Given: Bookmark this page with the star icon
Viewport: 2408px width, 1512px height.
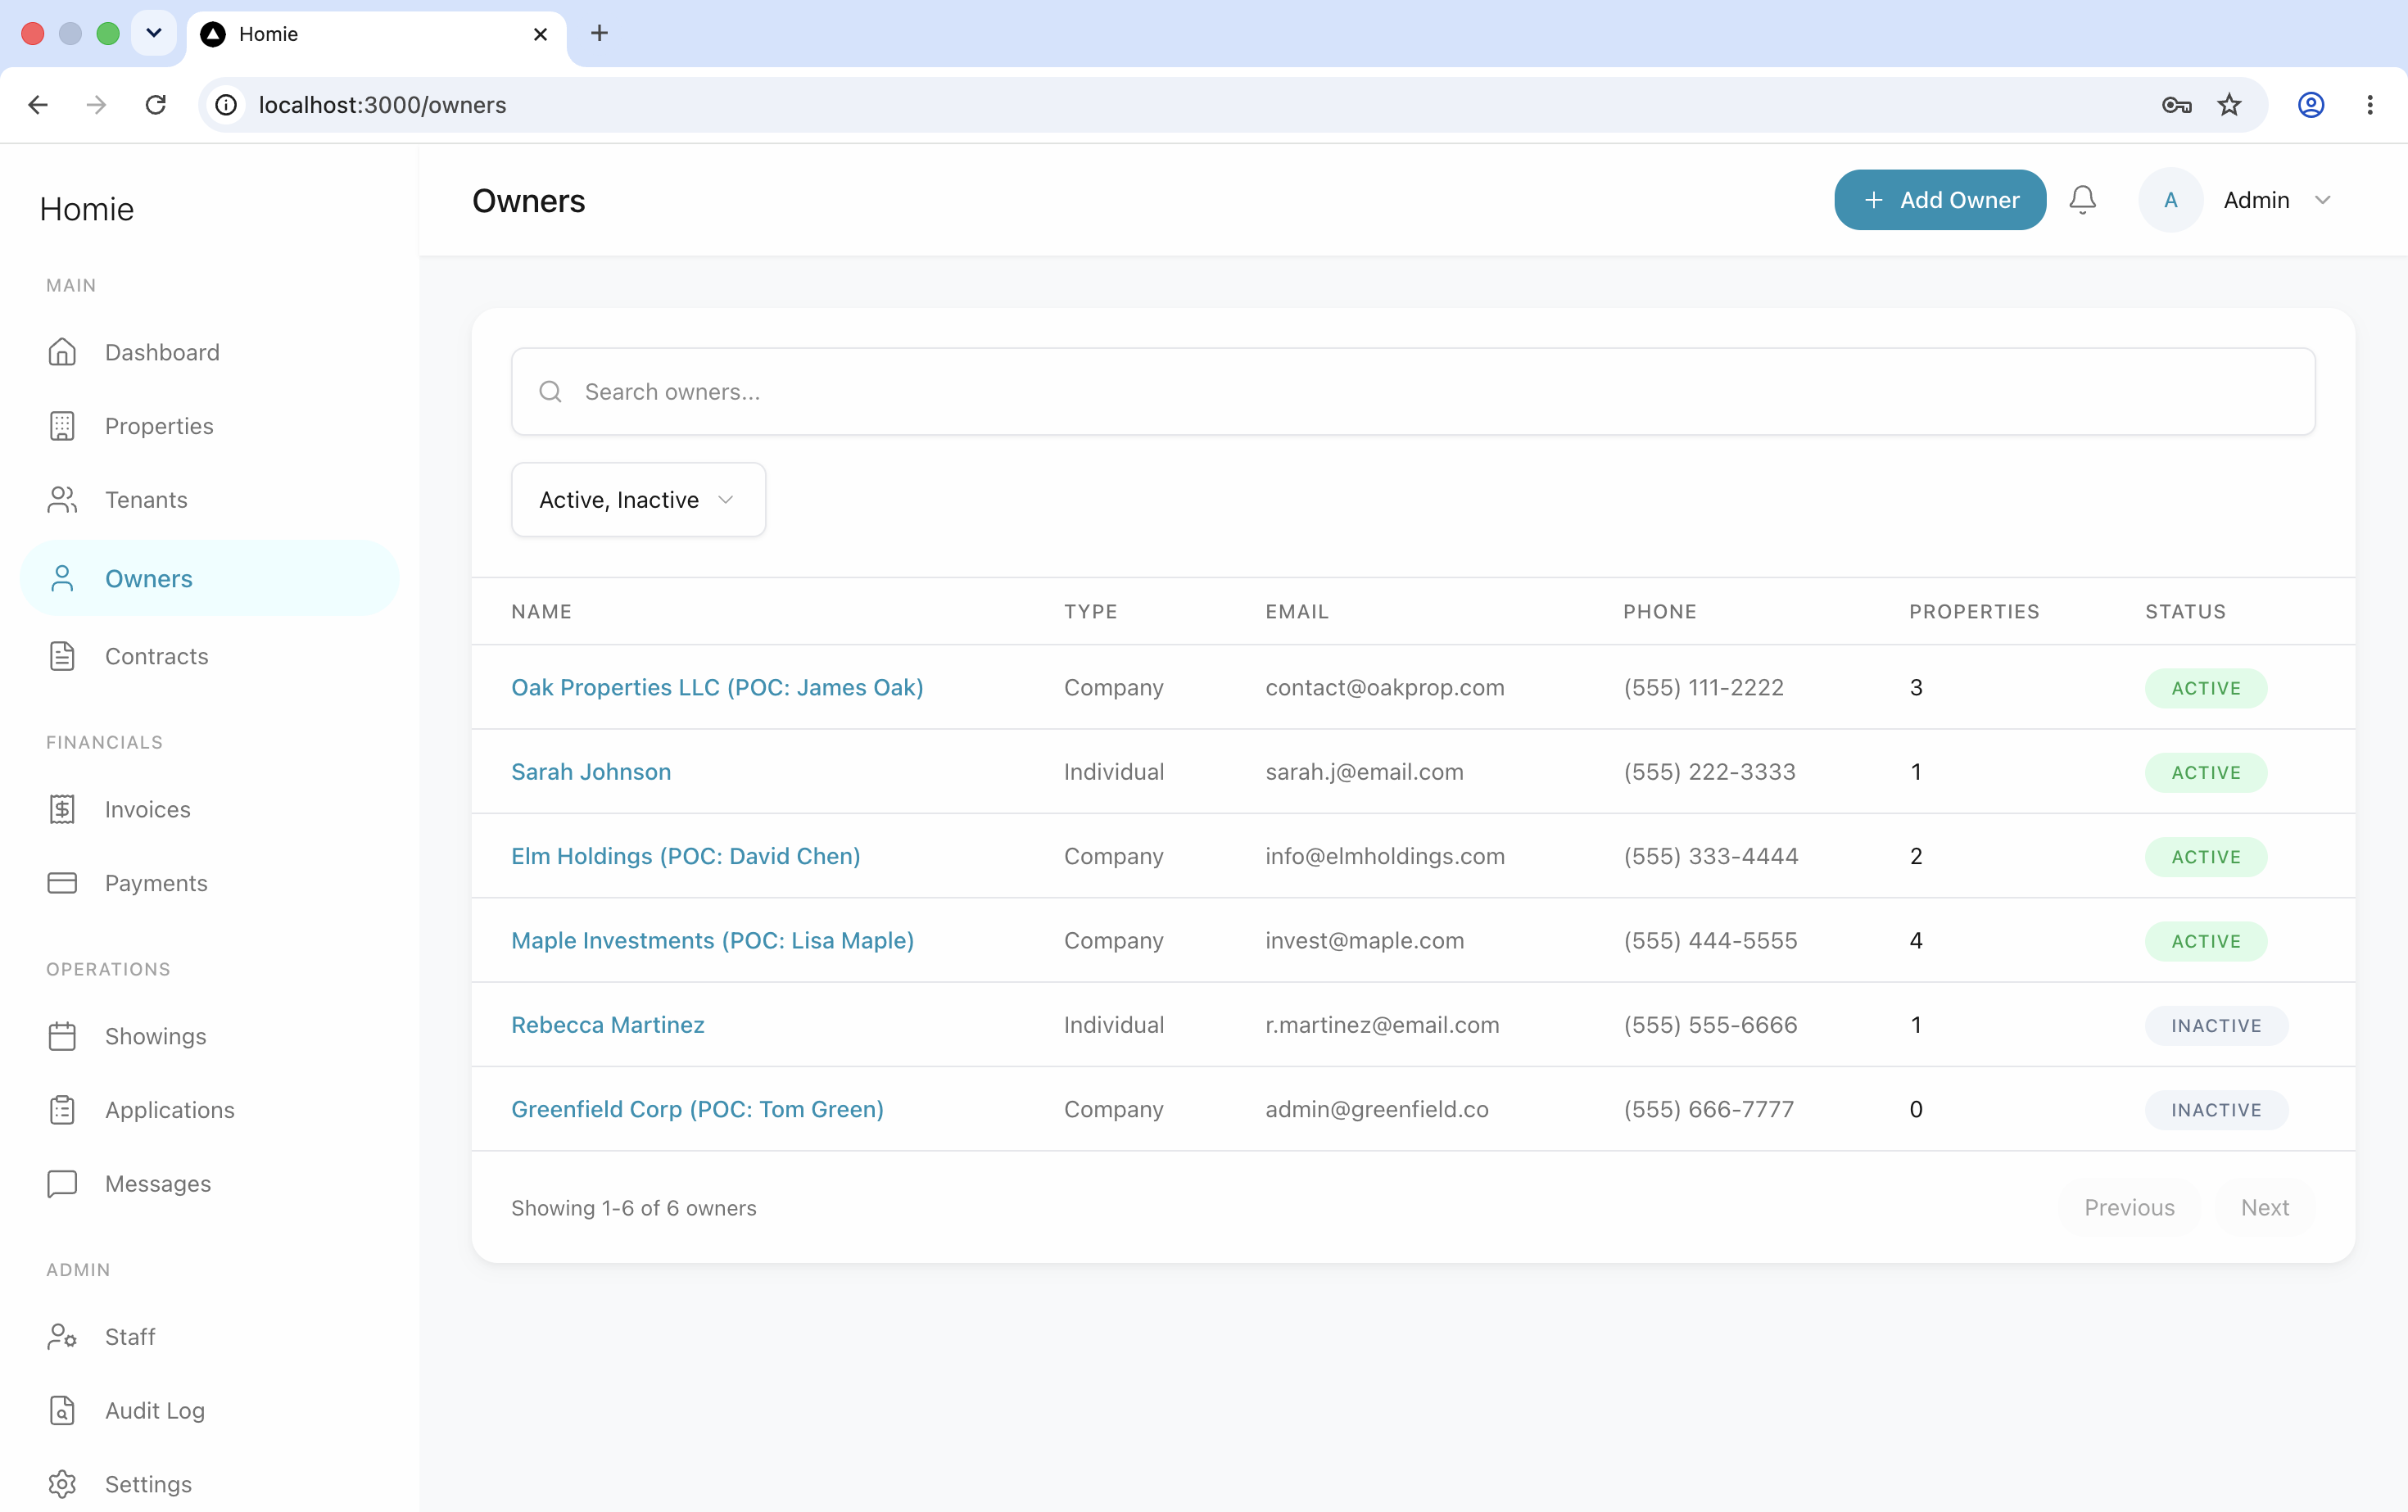Looking at the screenshot, I should tap(2229, 105).
